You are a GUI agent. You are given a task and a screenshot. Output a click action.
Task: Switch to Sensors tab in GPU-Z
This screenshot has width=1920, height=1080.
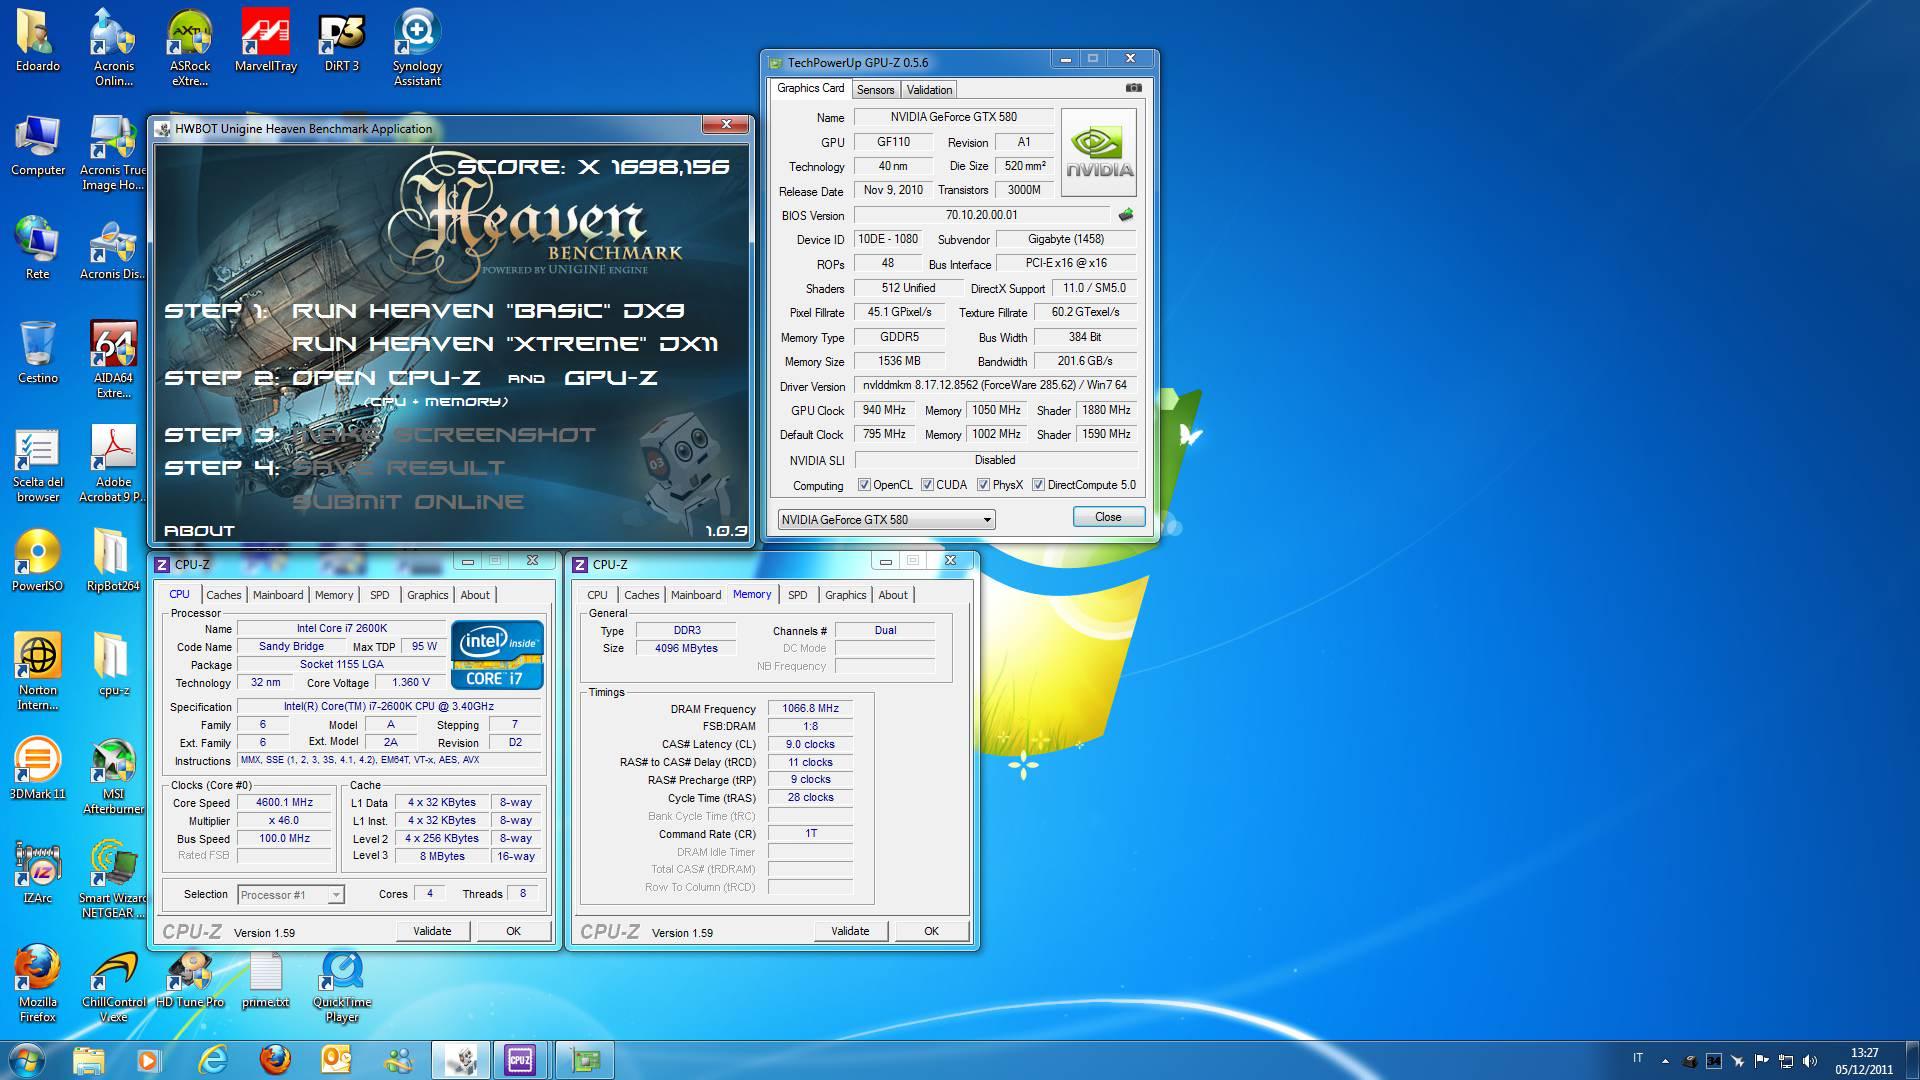[875, 90]
